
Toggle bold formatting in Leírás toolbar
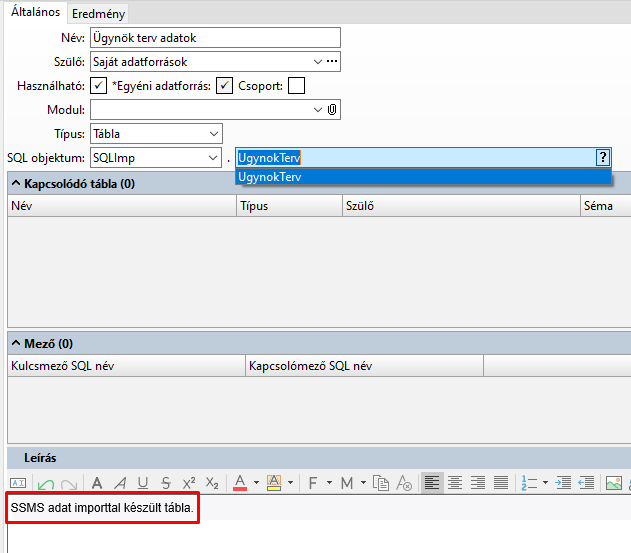click(97, 483)
